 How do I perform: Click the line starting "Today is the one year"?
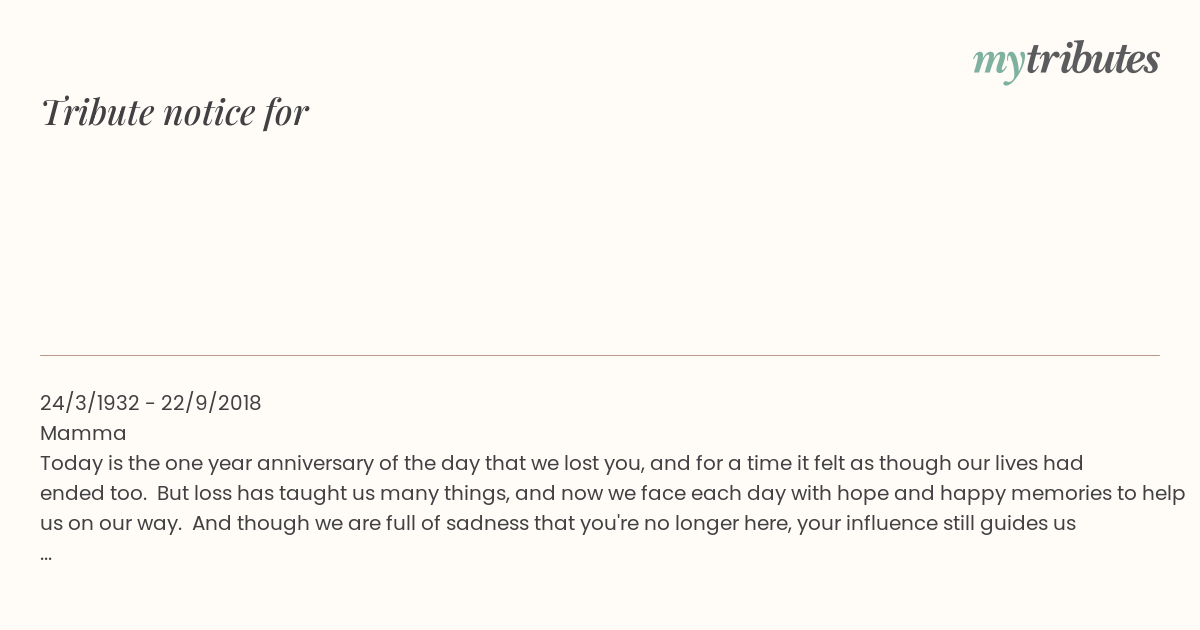tap(562, 464)
